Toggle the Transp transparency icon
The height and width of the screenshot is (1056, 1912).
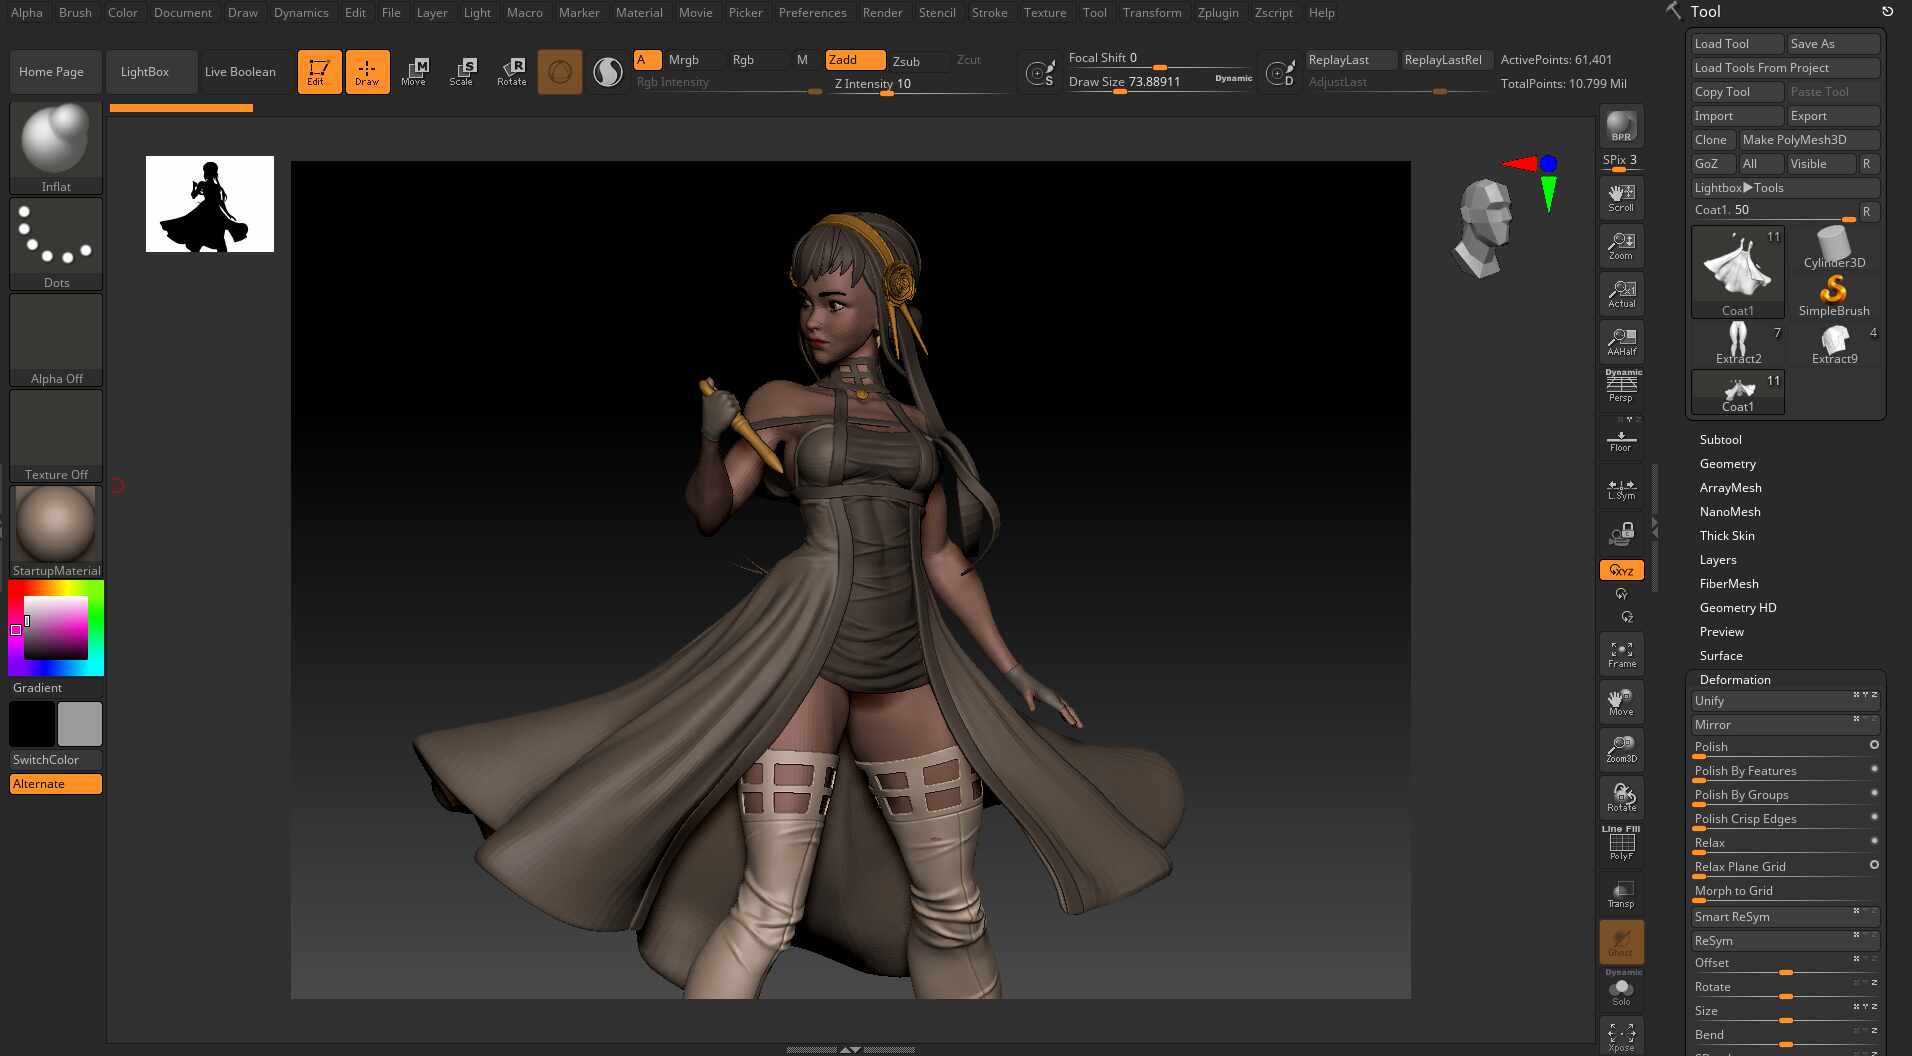[1621, 894]
